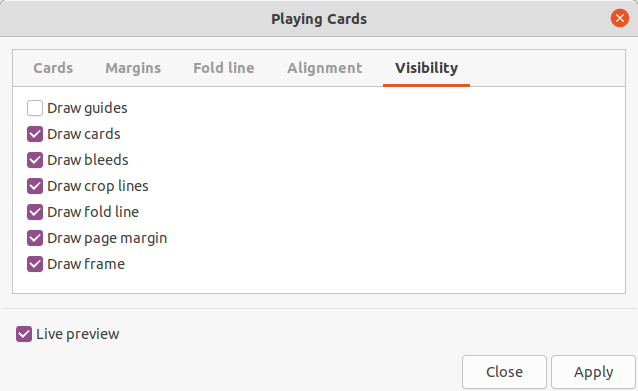Enable the Draw guides checkbox
638x391 pixels.
[35, 108]
